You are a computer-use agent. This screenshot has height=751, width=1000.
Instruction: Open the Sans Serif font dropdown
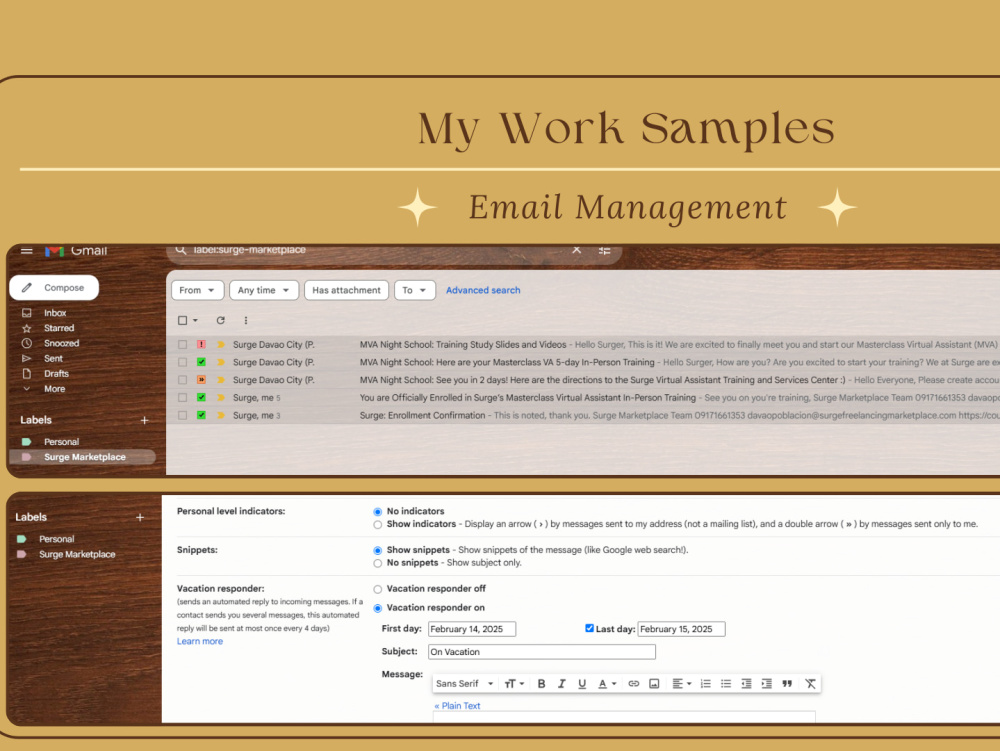point(464,683)
